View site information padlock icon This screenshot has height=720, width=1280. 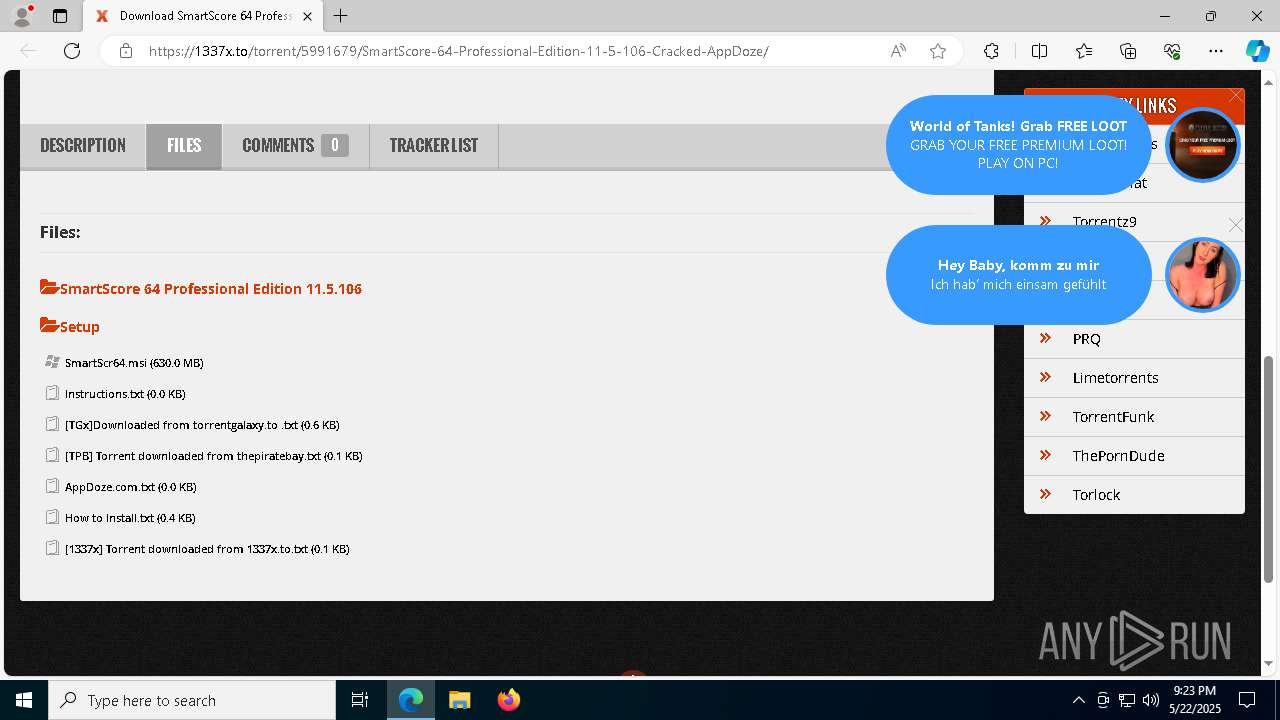(x=126, y=51)
